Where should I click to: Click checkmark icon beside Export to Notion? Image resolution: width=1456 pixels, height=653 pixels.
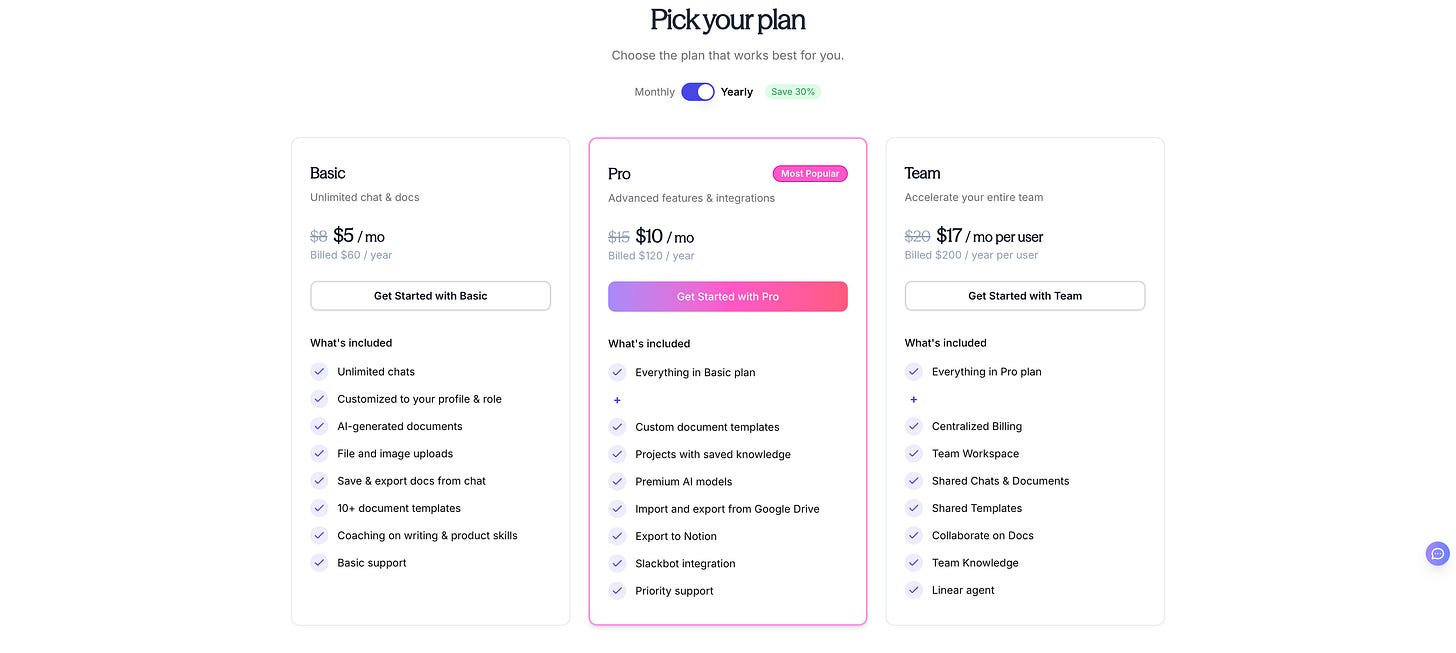[x=617, y=536]
